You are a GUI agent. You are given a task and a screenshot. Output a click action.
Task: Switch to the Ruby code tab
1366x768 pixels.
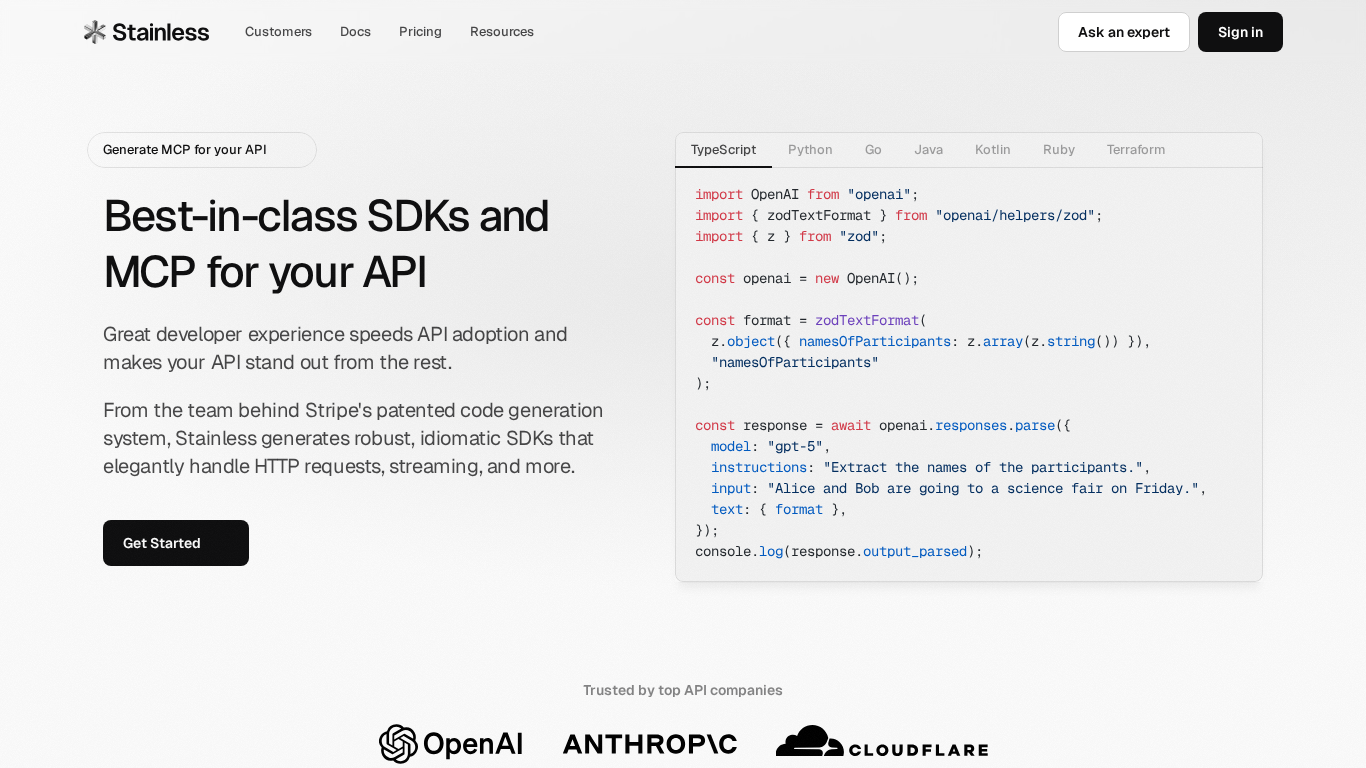(1058, 150)
